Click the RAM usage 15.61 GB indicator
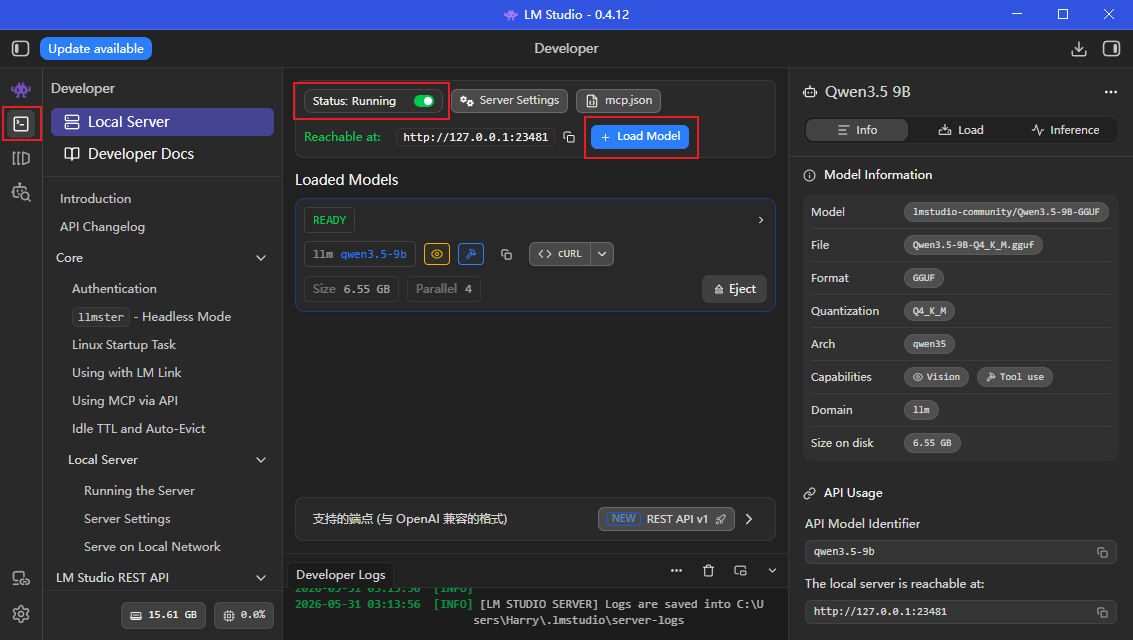Image resolution: width=1133 pixels, height=640 pixels. tap(163, 615)
